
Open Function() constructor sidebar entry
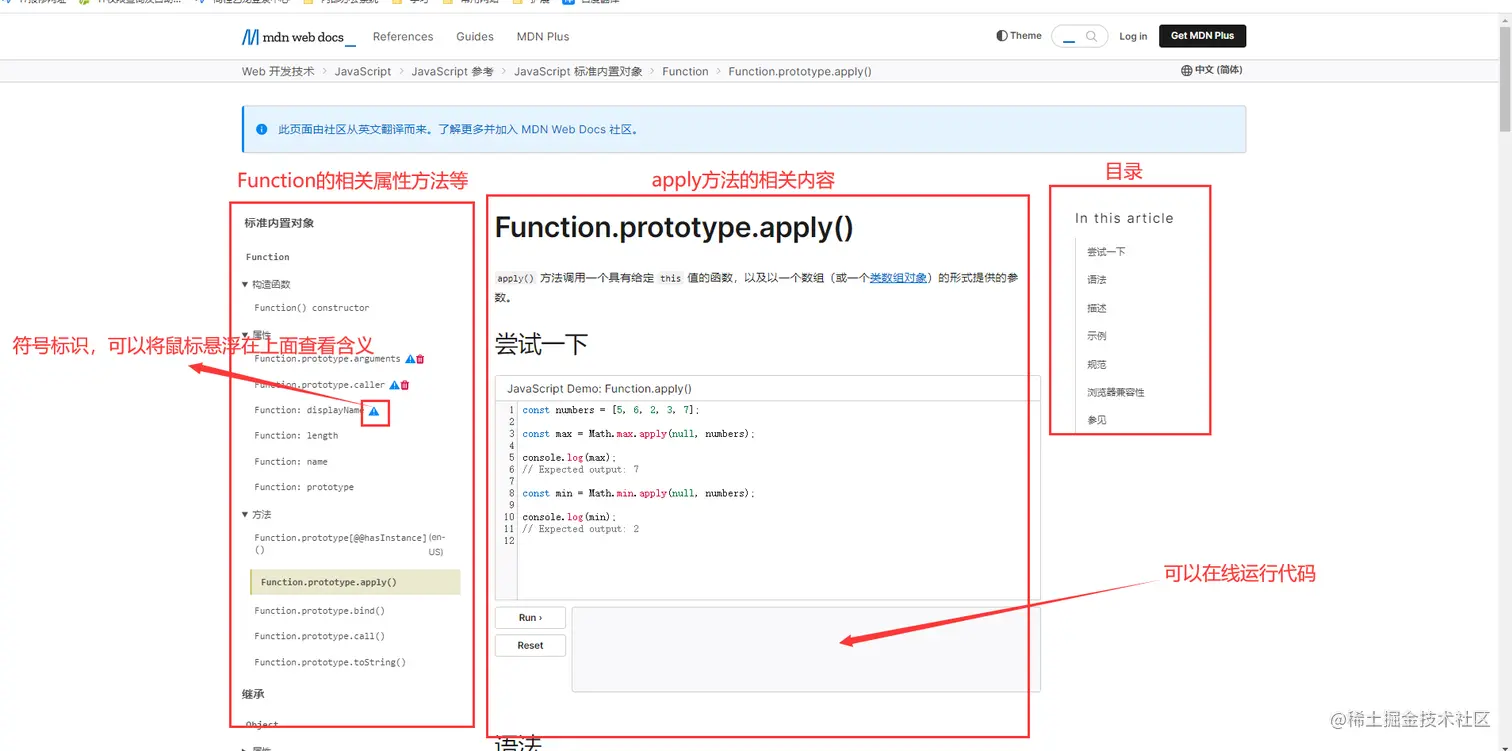[312, 308]
